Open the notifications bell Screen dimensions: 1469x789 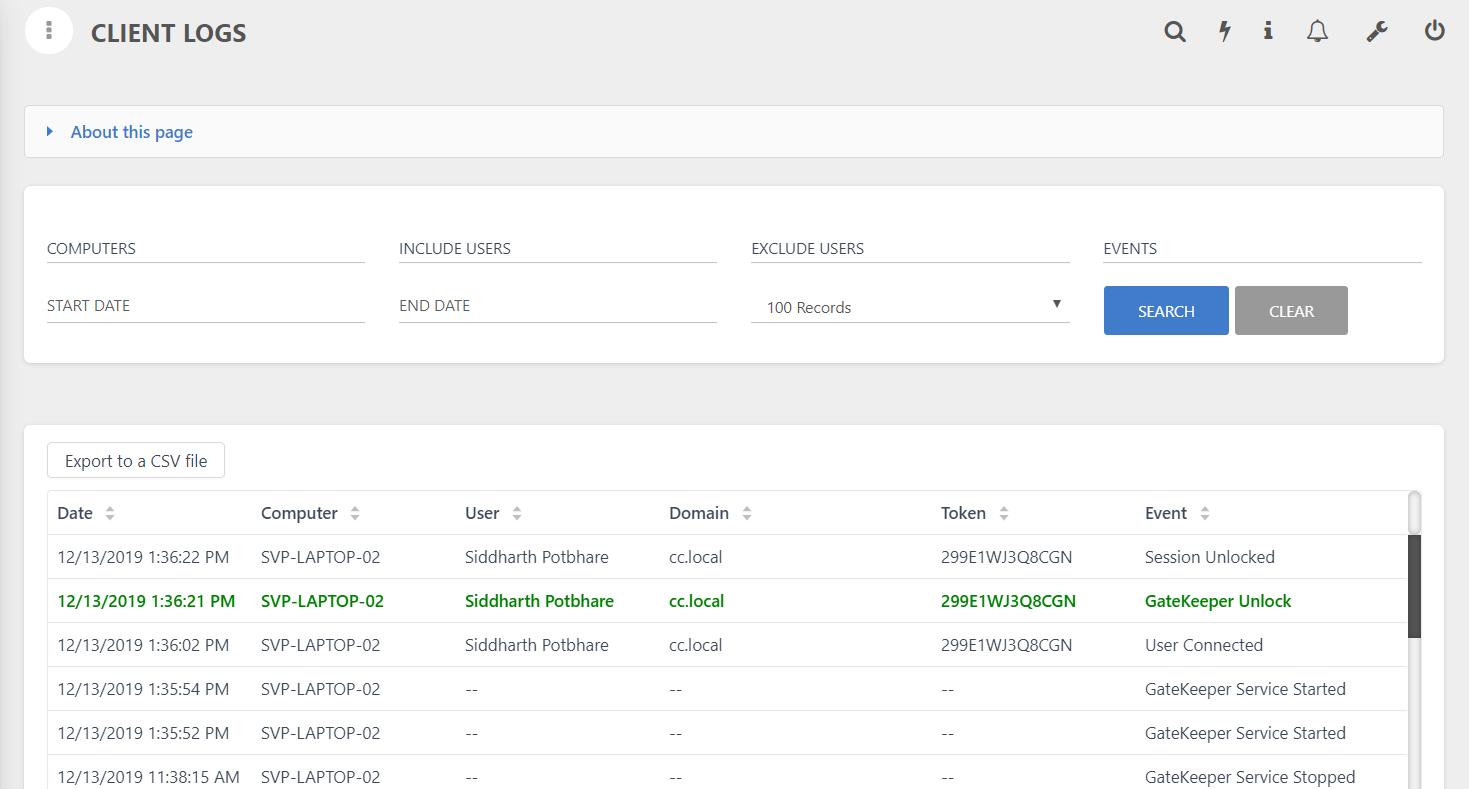coord(1318,32)
